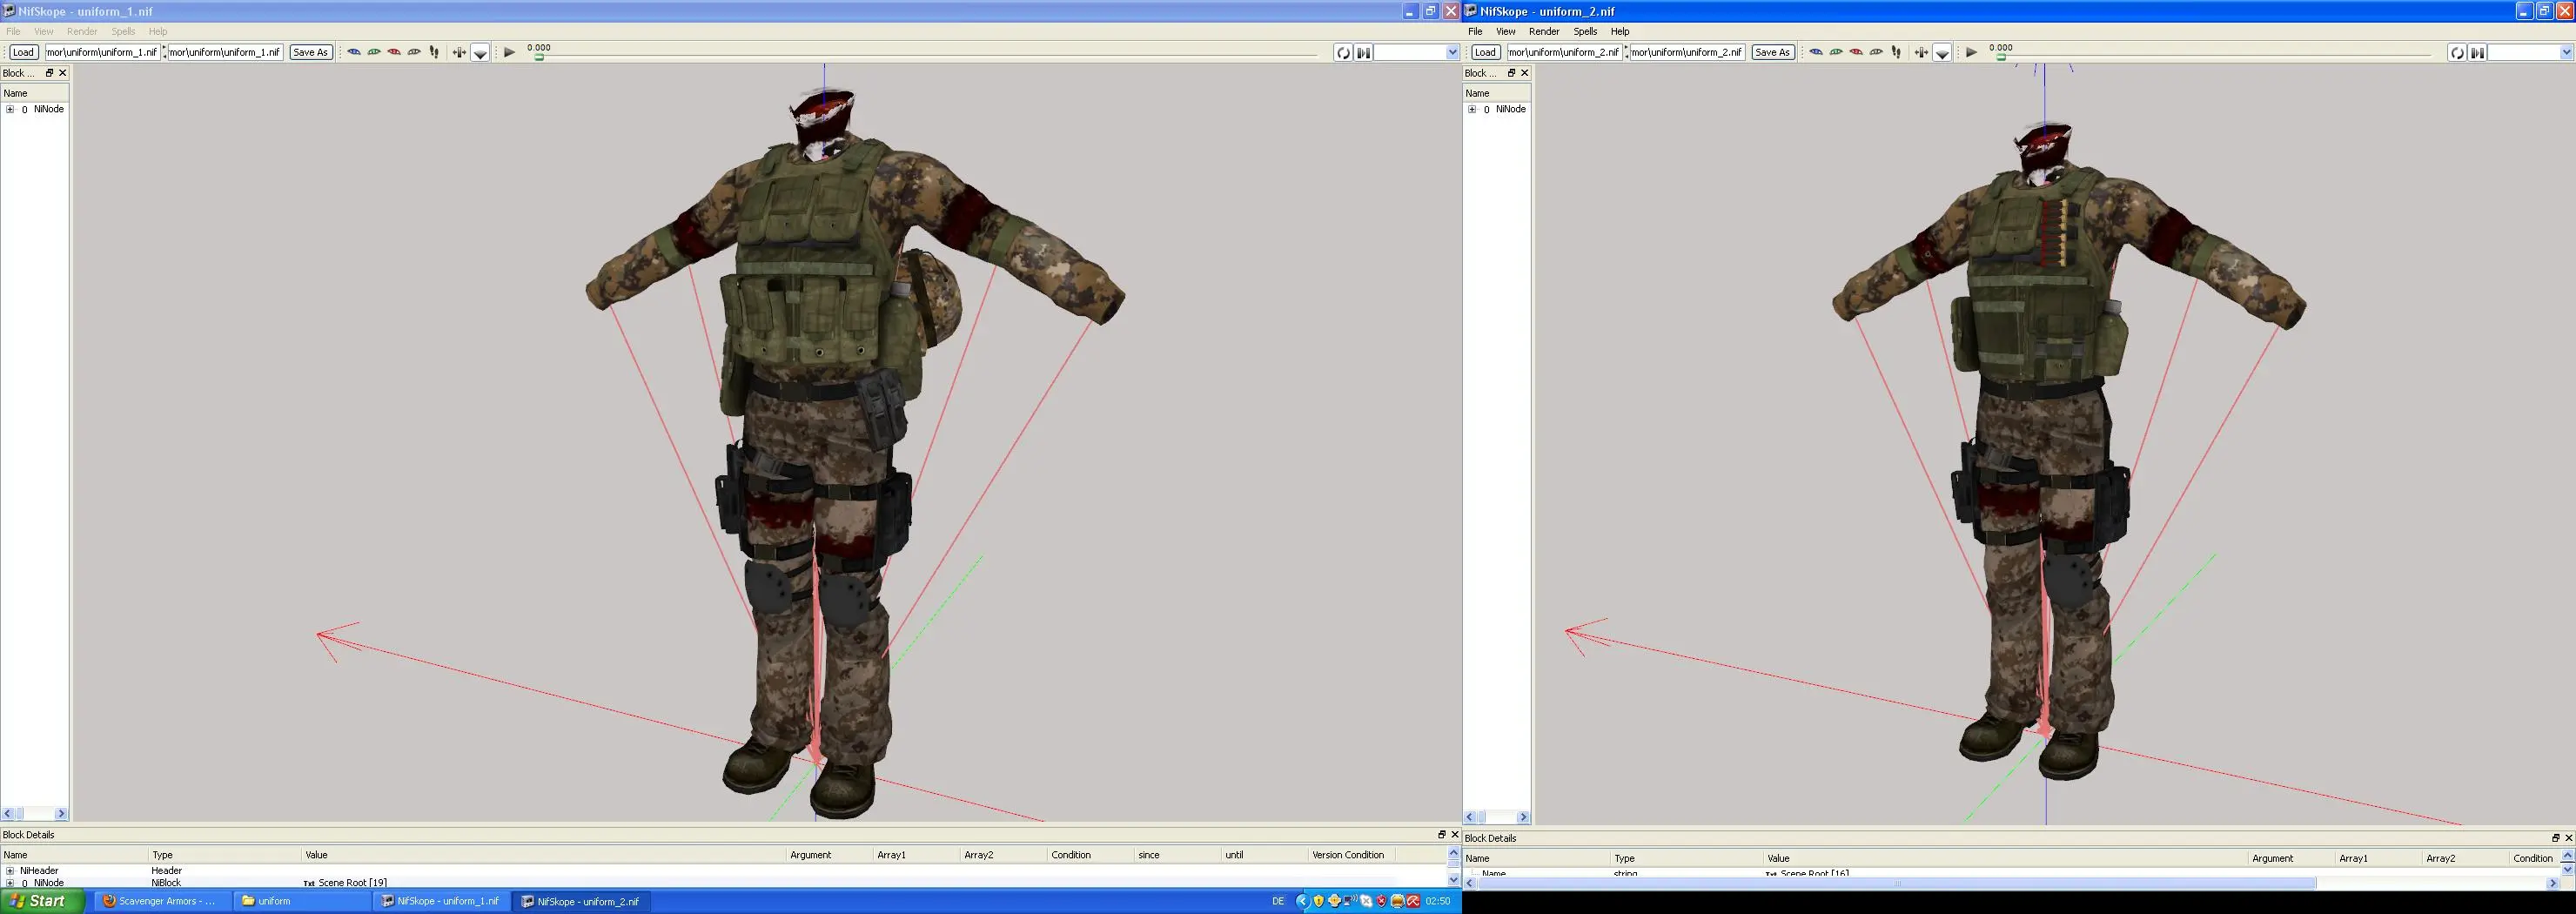Open the Windows Start menu
This screenshot has height=914, width=2576.
(42, 901)
